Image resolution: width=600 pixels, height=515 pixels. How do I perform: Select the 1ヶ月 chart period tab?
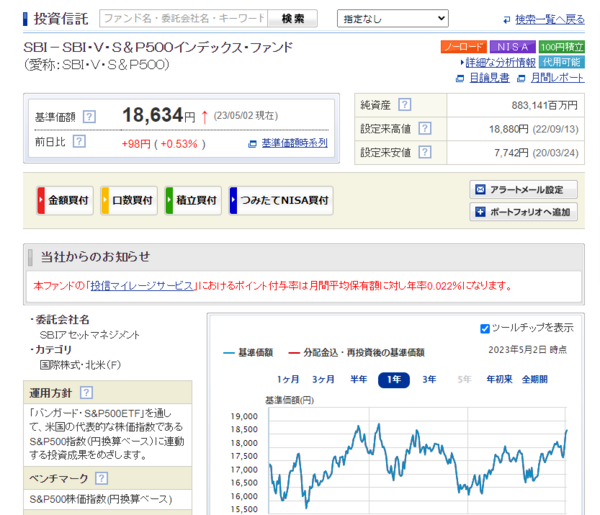pos(288,380)
